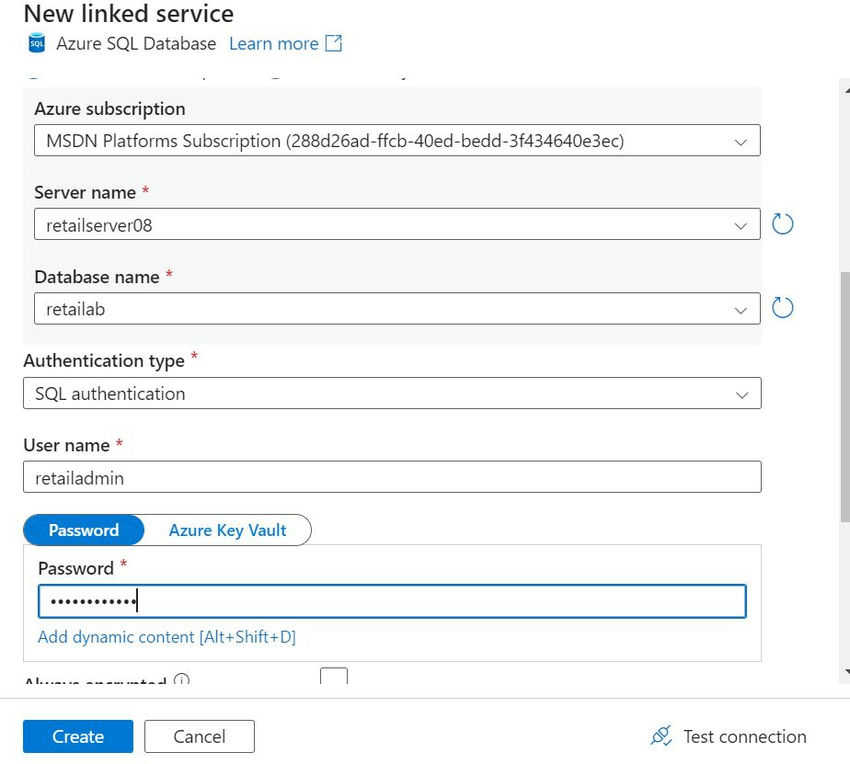Click the Azure SQL Database icon
This screenshot has width=850, height=764.
coord(37,44)
